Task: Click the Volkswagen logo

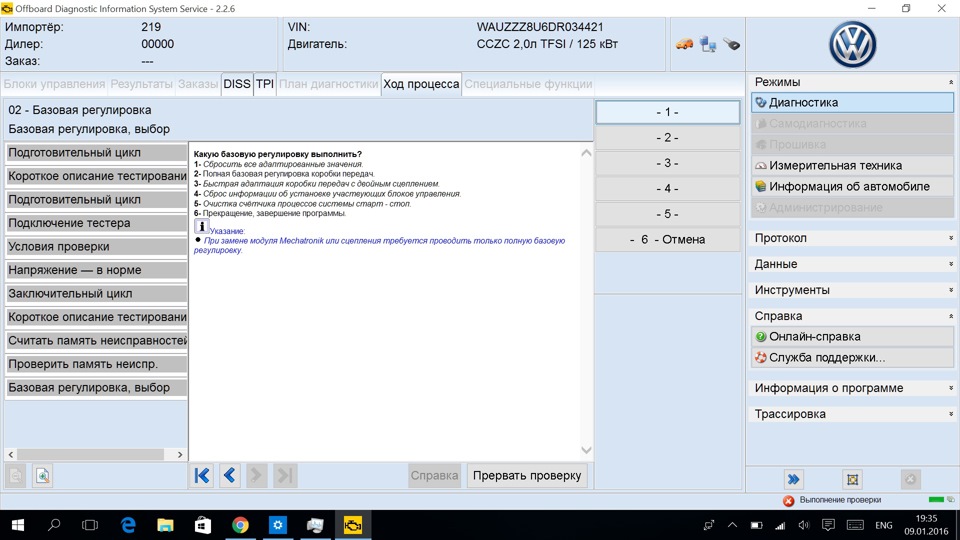Action: point(852,45)
